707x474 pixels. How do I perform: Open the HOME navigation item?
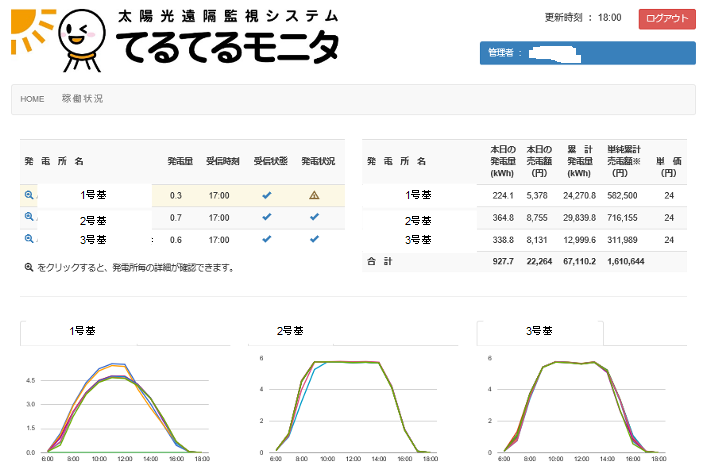tap(32, 99)
